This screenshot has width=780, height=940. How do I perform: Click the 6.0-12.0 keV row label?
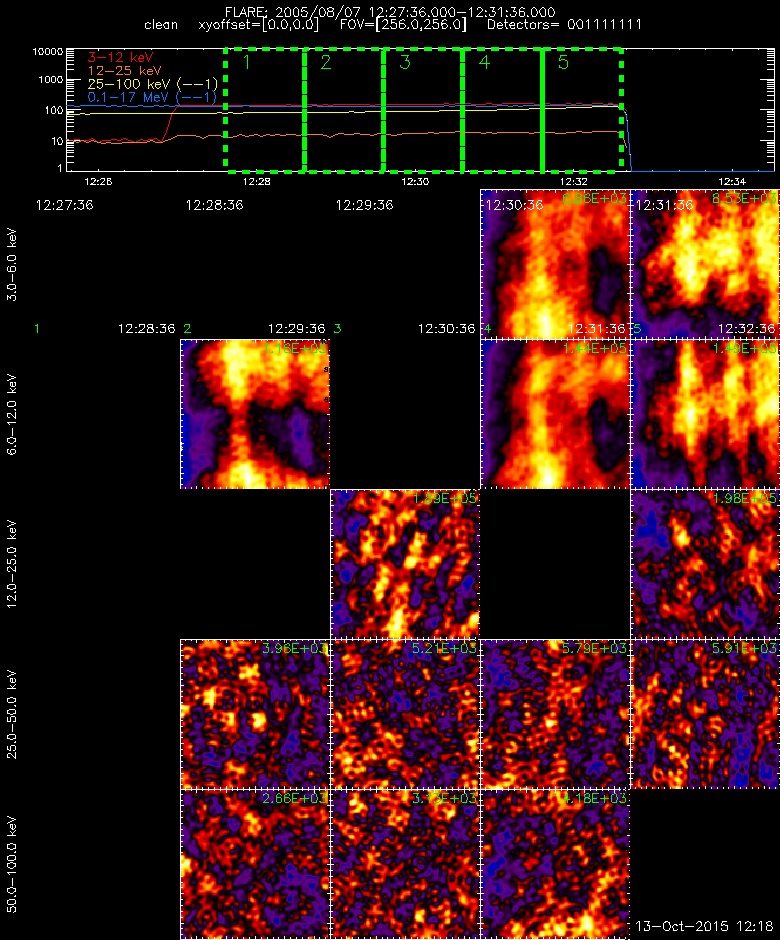(x=13, y=414)
